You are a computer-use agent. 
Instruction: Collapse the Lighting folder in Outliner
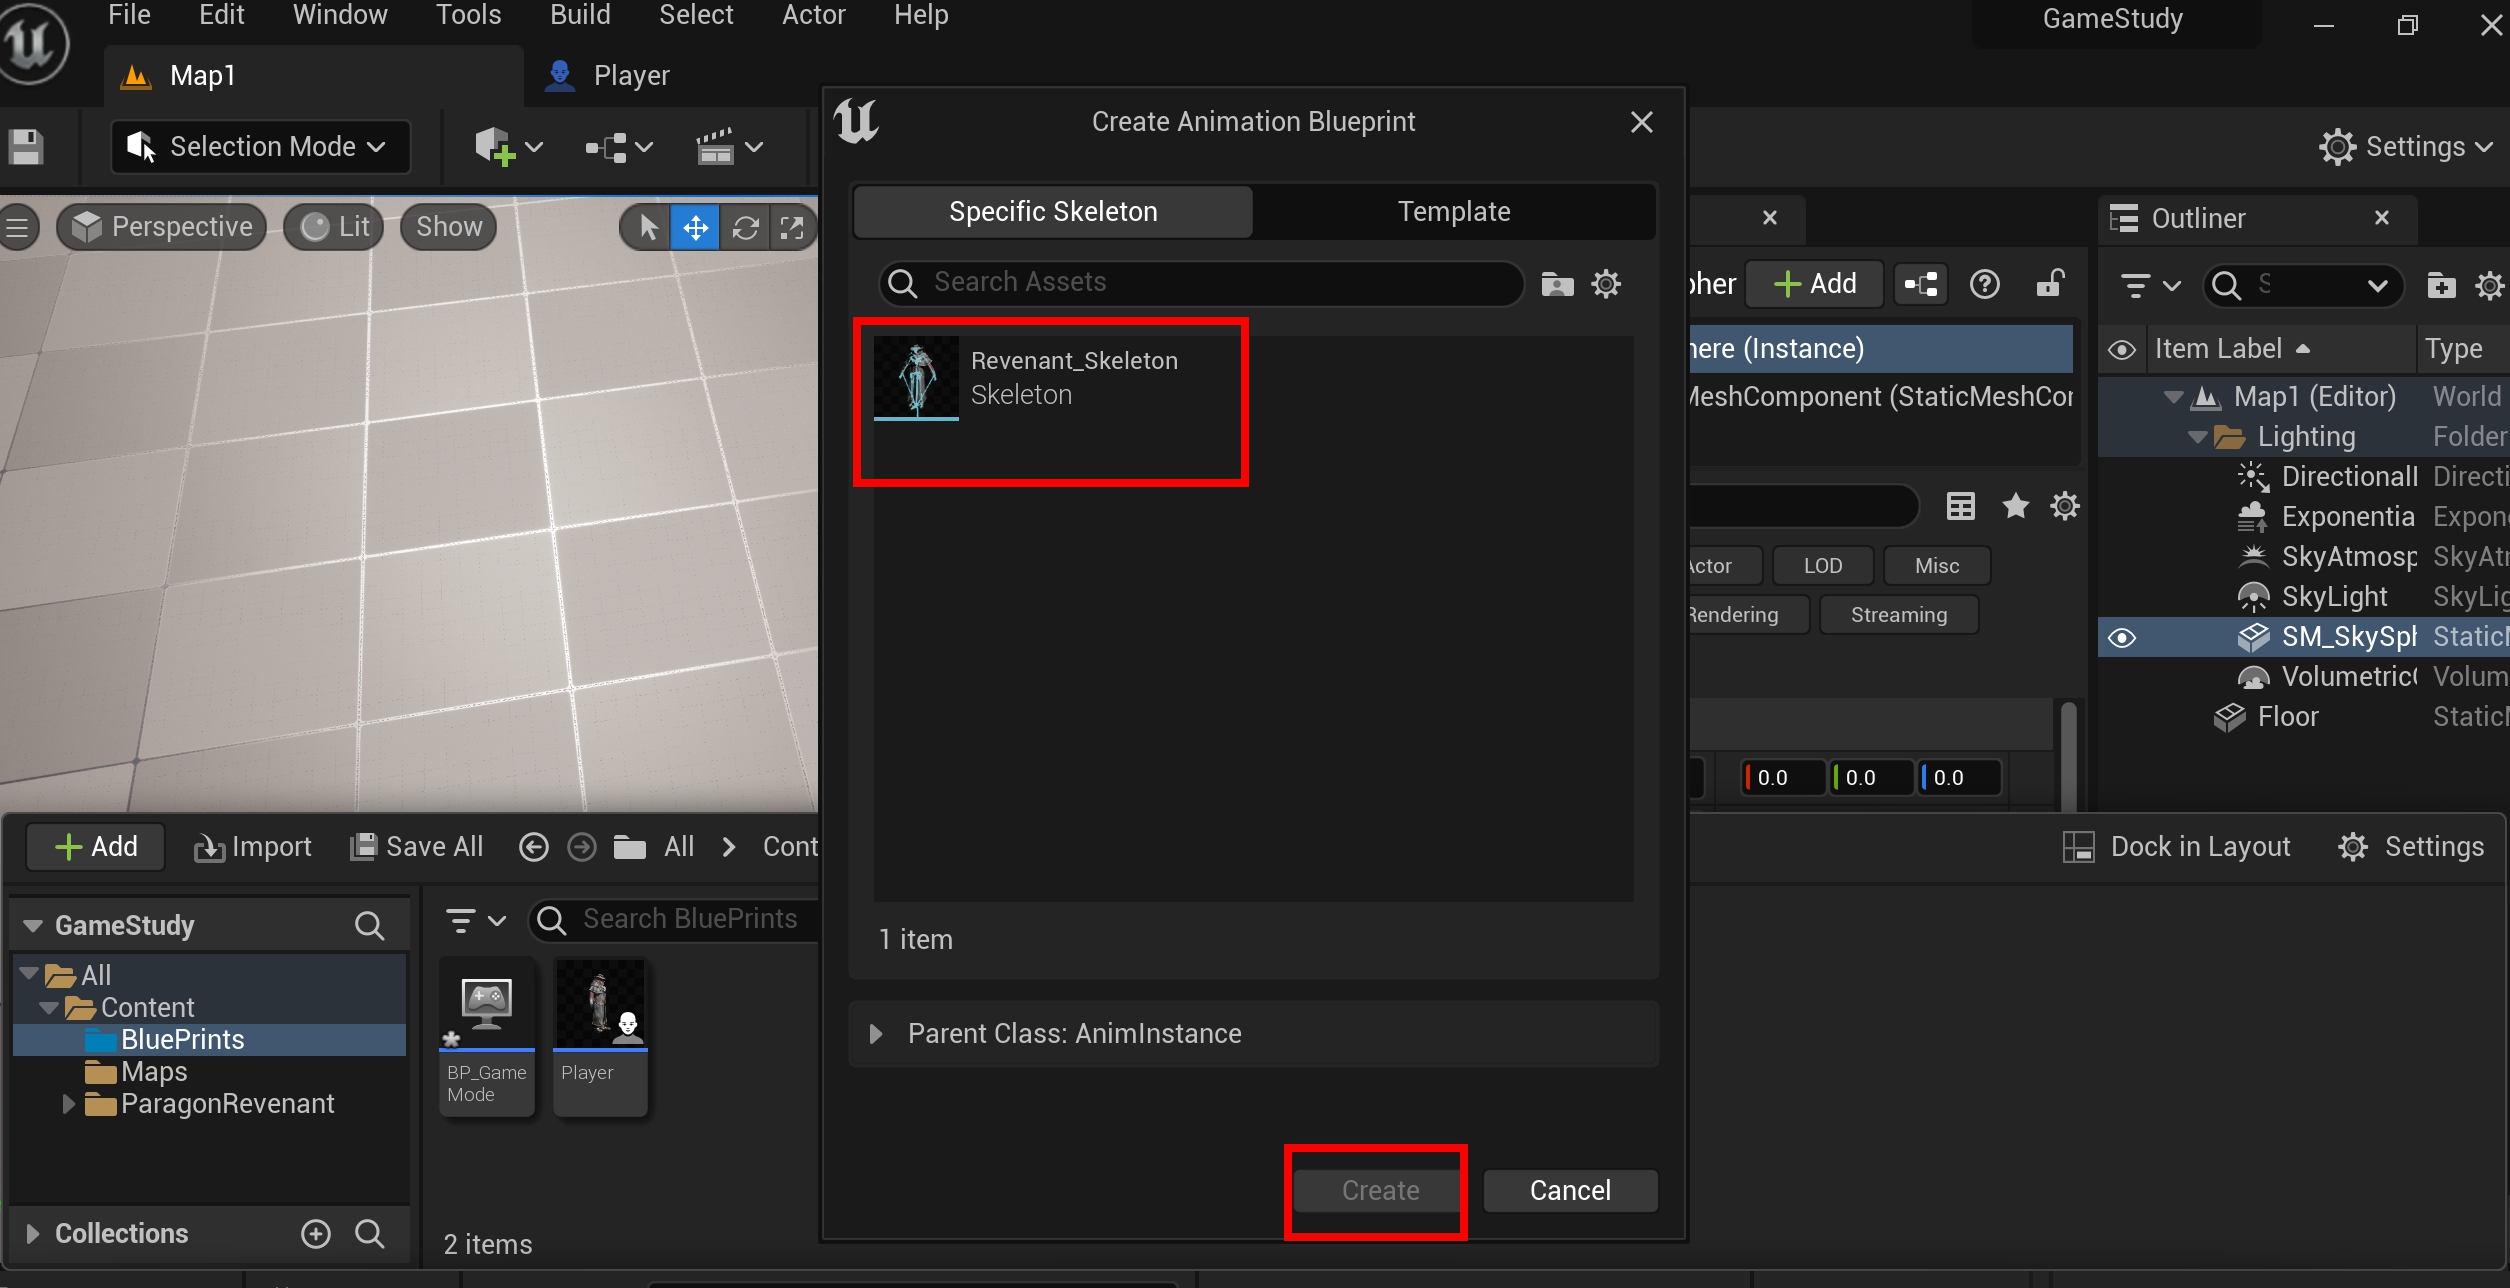[2197, 437]
